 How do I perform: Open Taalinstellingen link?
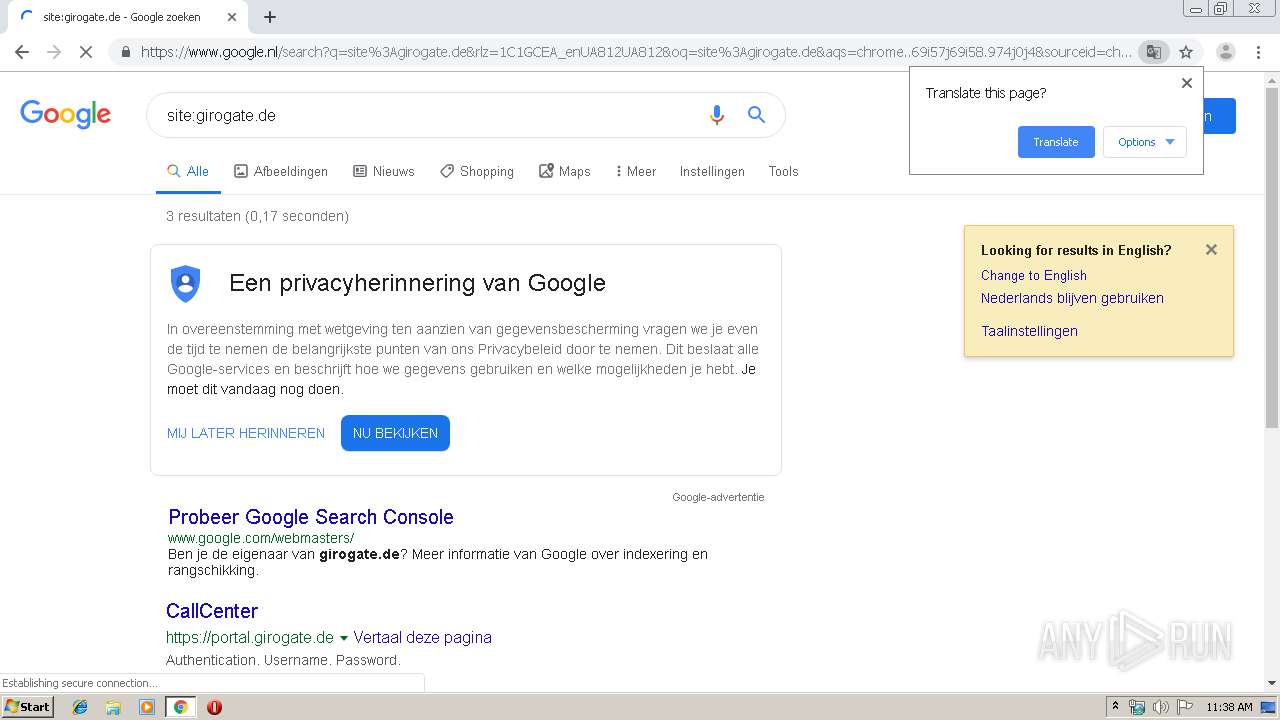(x=1029, y=331)
